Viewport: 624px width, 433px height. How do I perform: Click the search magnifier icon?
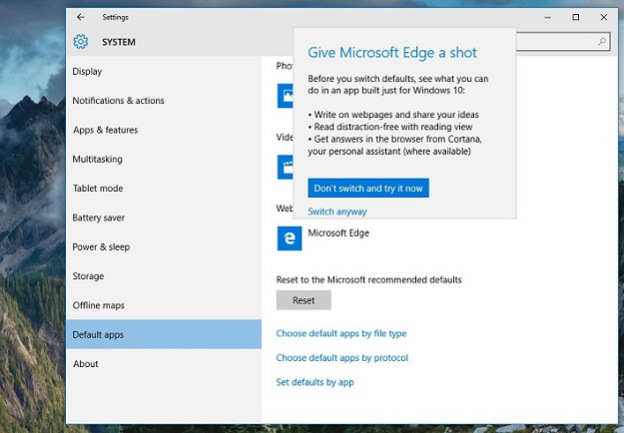(602, 41)
